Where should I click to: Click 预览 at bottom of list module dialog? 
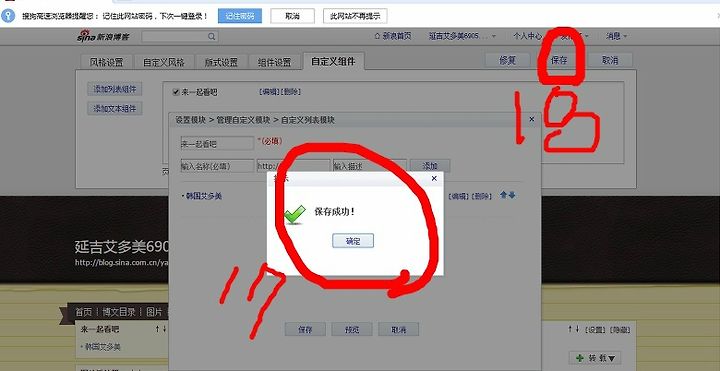click(352, 329)
